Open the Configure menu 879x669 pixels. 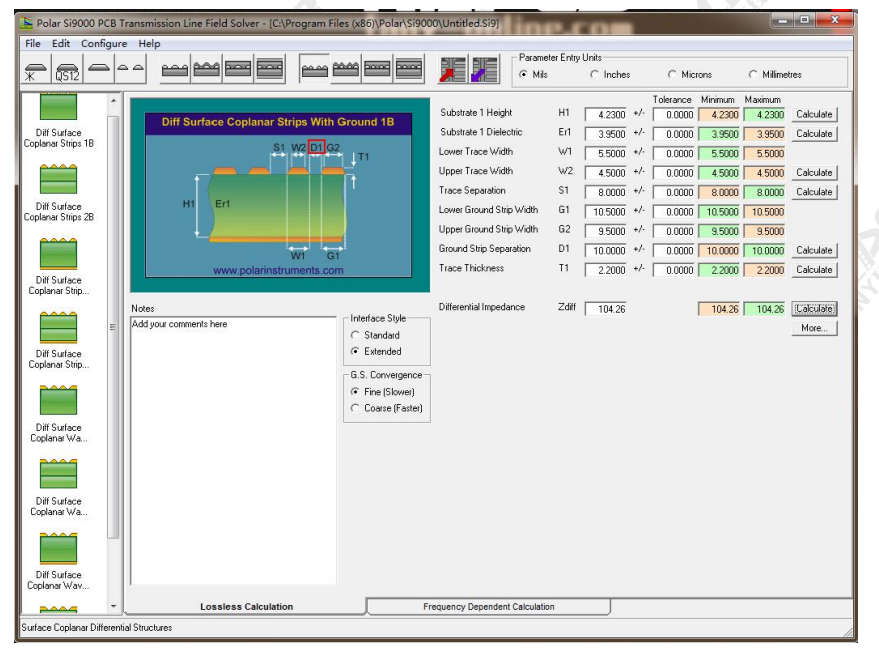point(104,44)
